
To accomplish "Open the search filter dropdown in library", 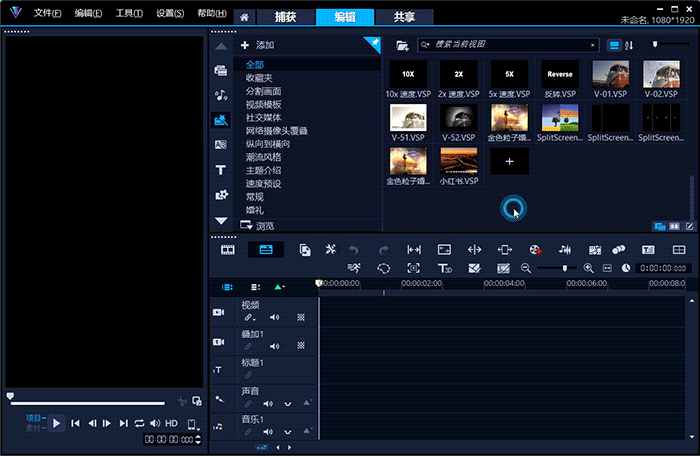I will coord(425,45).
